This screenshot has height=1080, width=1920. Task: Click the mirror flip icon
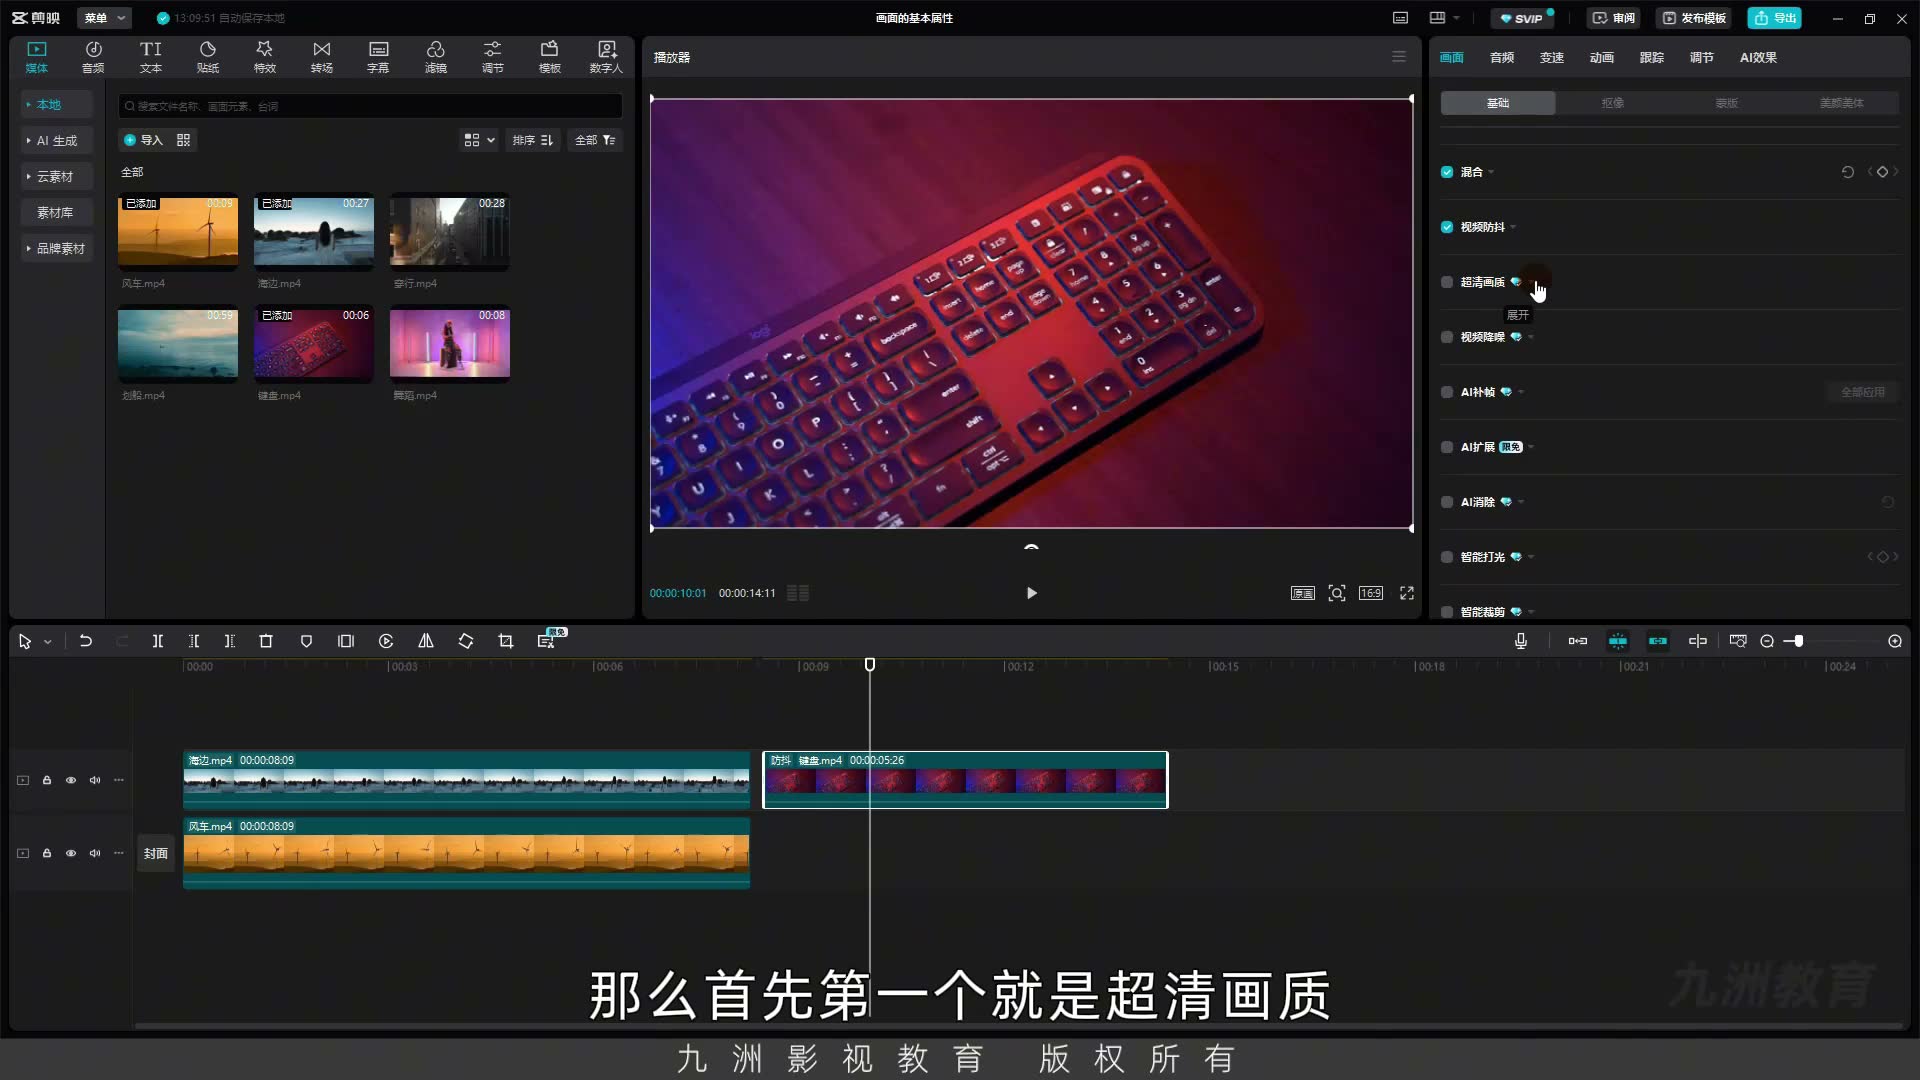[426, 641]
